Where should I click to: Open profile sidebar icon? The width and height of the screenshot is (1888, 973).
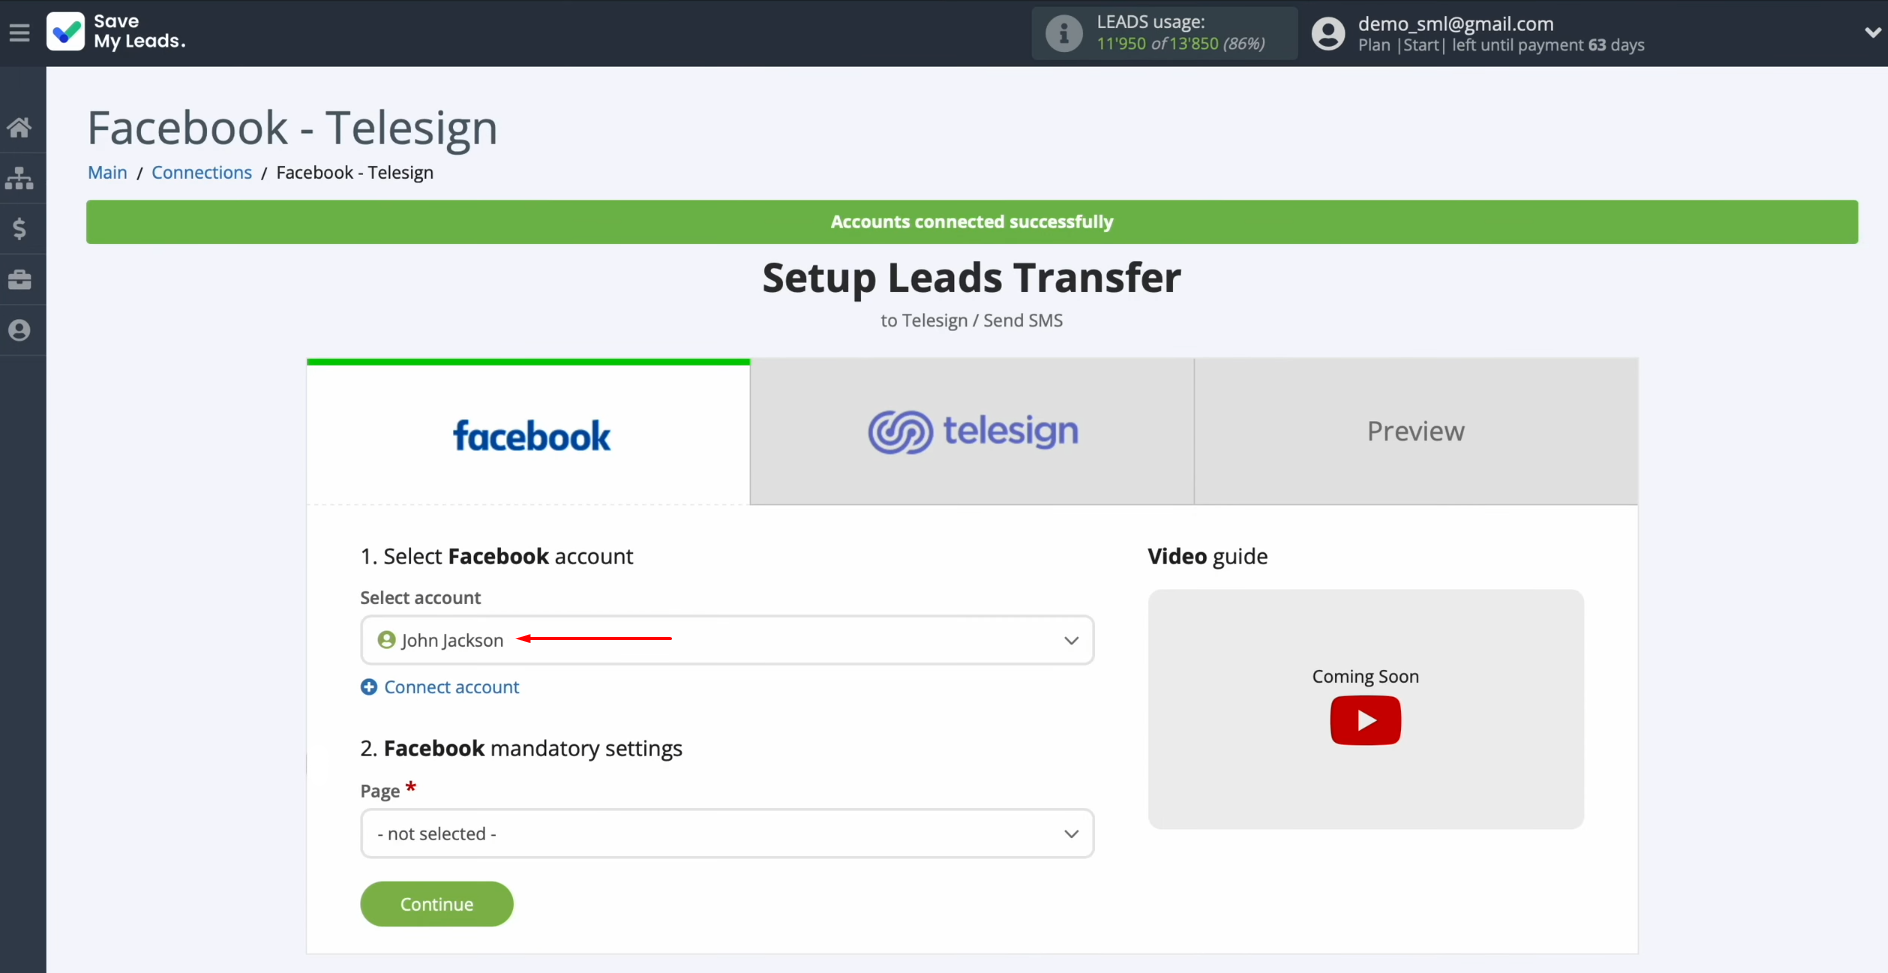click(19, 330)
